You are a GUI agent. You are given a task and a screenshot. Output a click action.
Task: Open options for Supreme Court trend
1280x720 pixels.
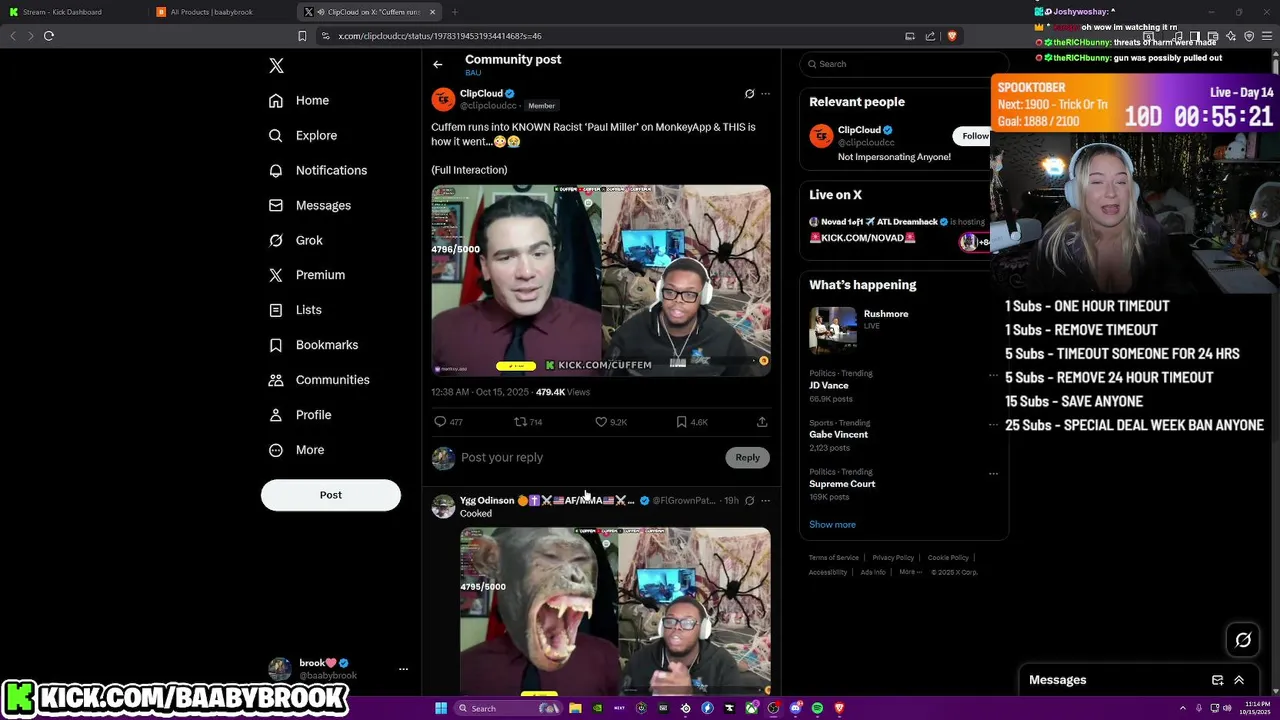pos(993,474)
